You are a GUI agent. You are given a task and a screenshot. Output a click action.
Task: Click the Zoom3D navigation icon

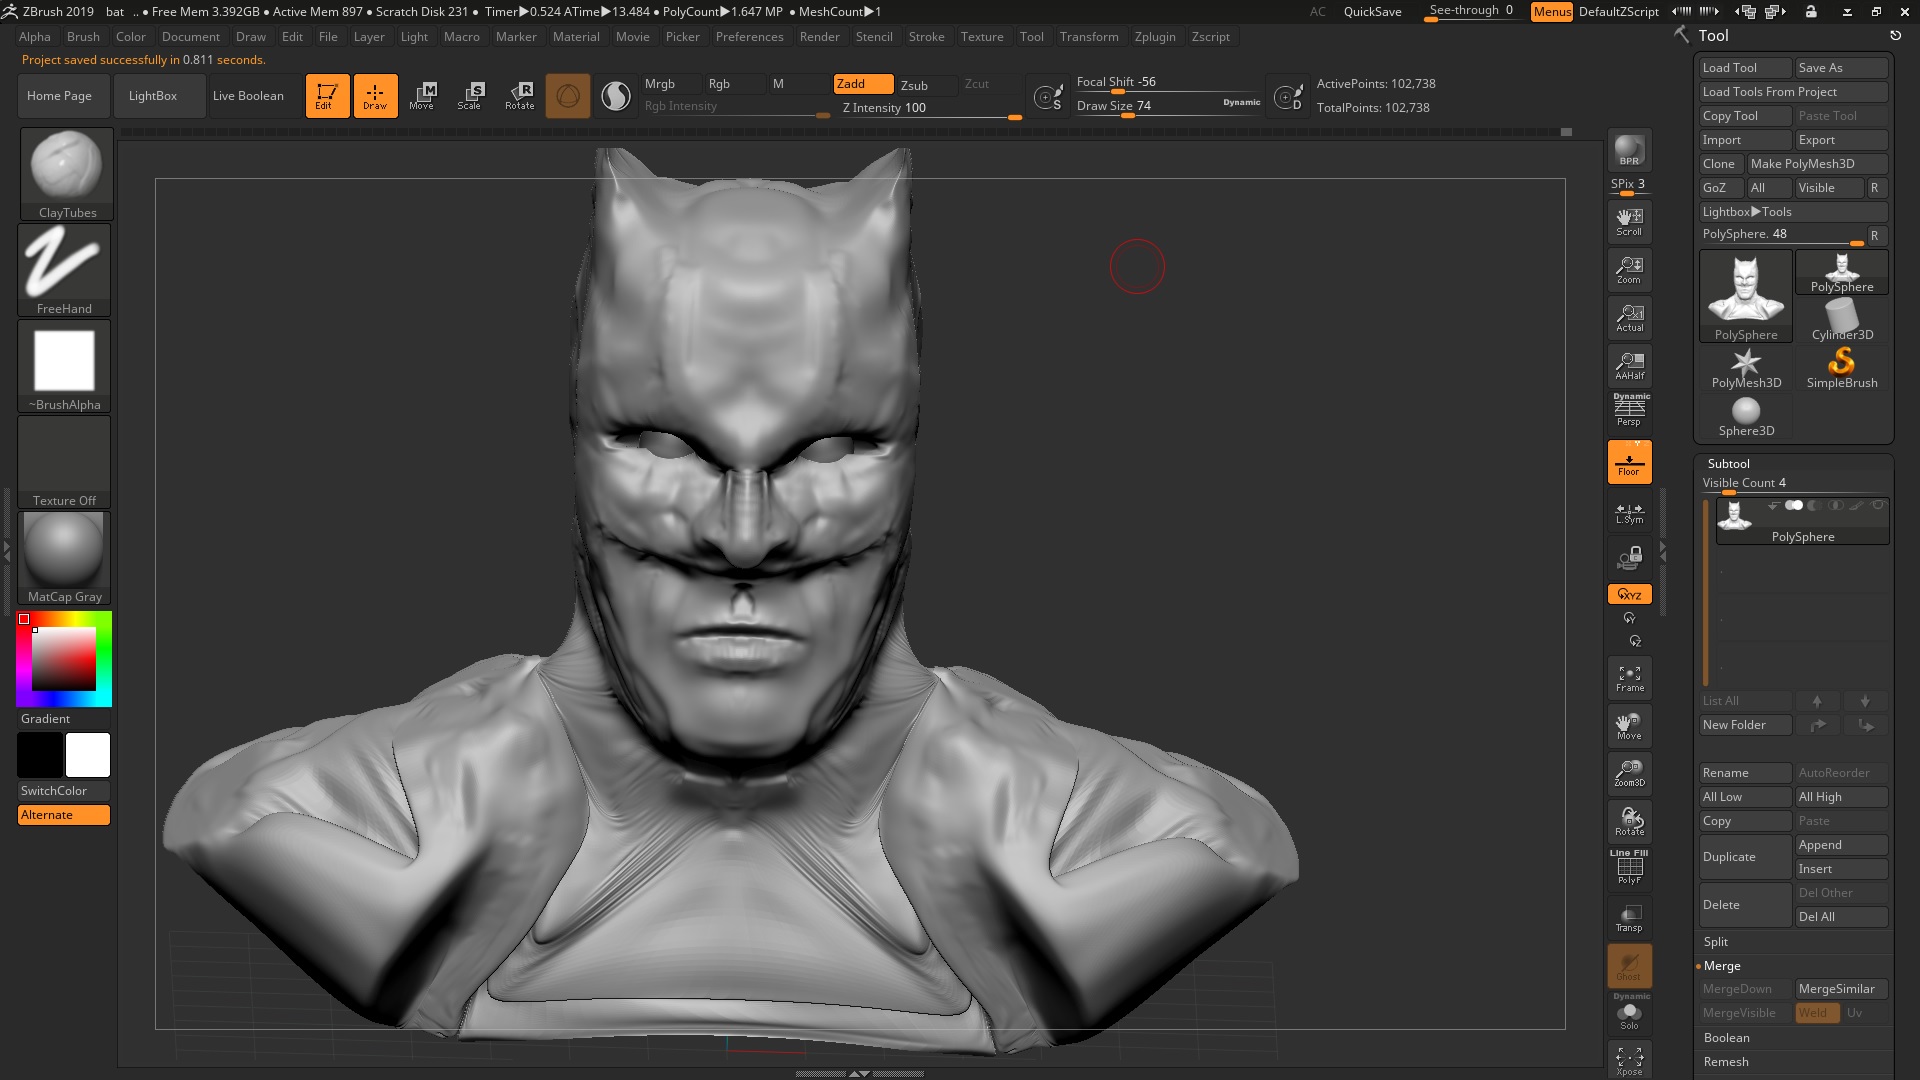(x=1629, y=773)
